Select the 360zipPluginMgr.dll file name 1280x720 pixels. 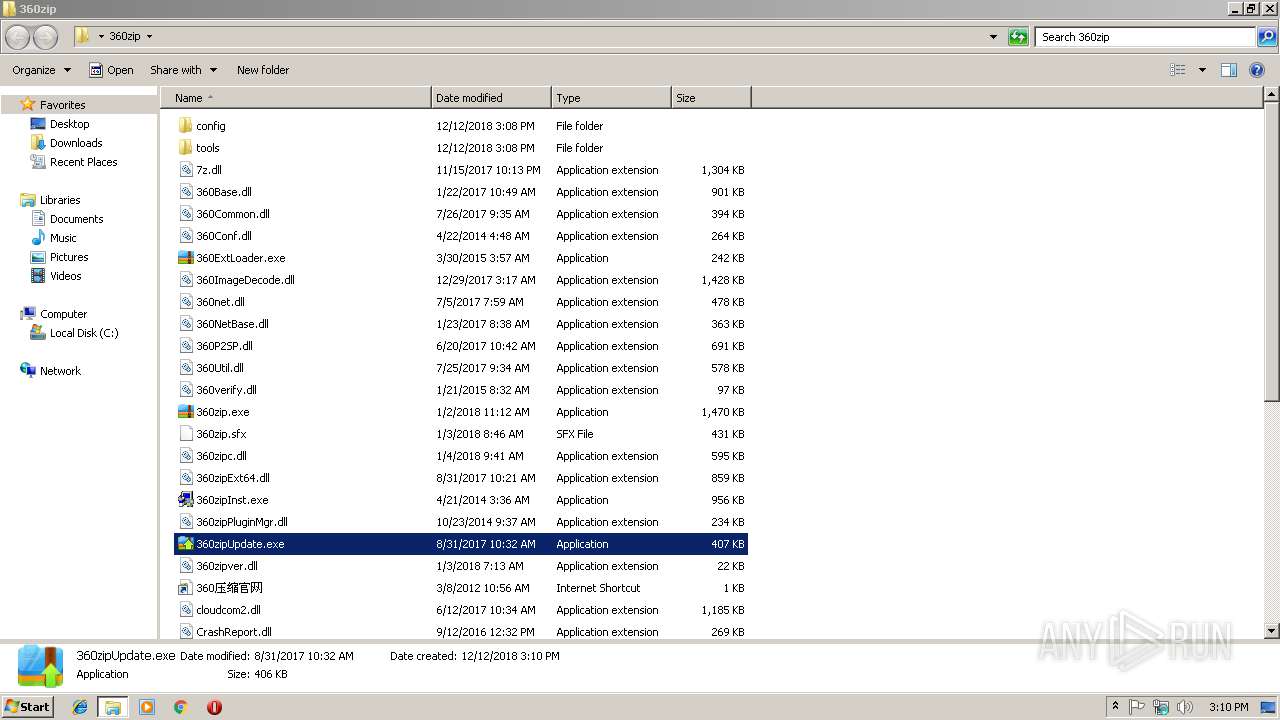[x=242, y=522]
